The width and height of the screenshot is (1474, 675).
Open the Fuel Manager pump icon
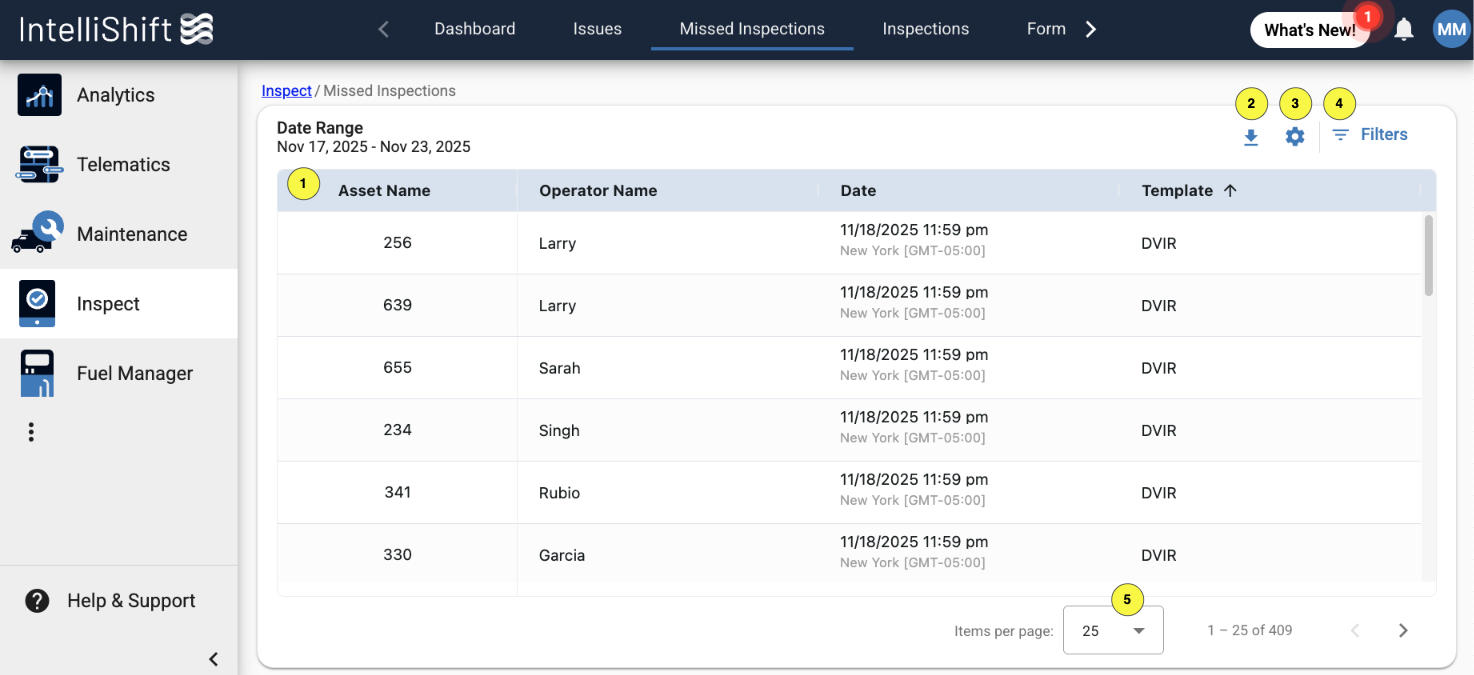[38, 373]
